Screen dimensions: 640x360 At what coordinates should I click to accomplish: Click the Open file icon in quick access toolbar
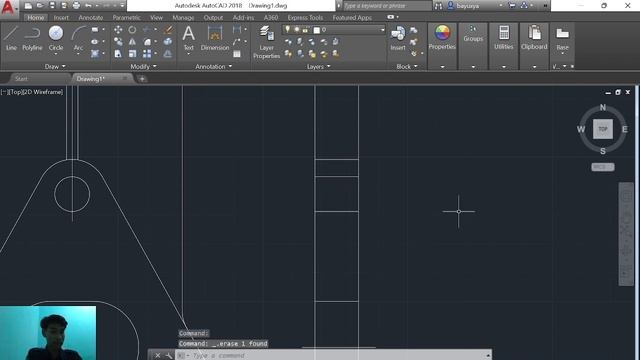[40, 6]
